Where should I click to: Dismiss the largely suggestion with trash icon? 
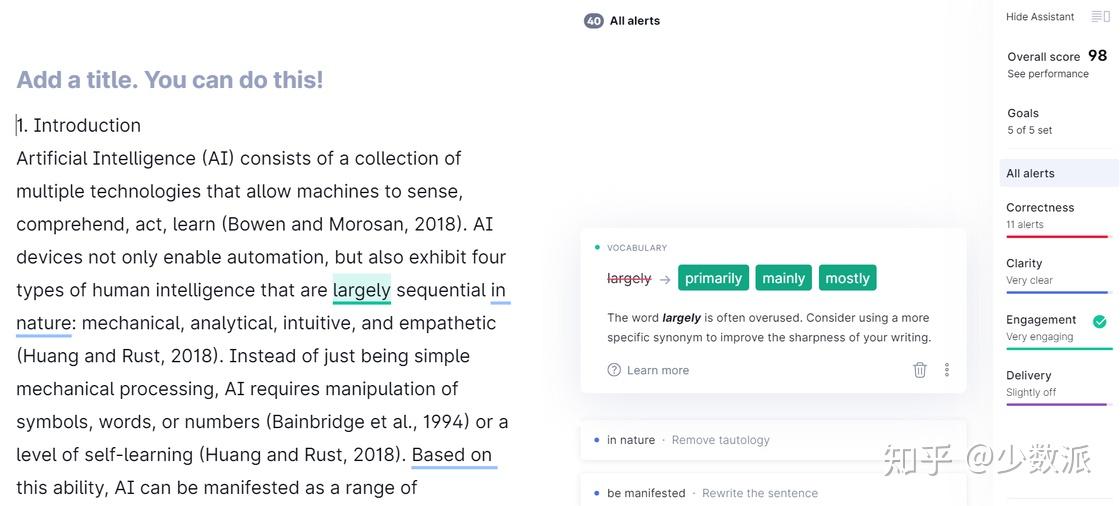click(x=920, y=370)
